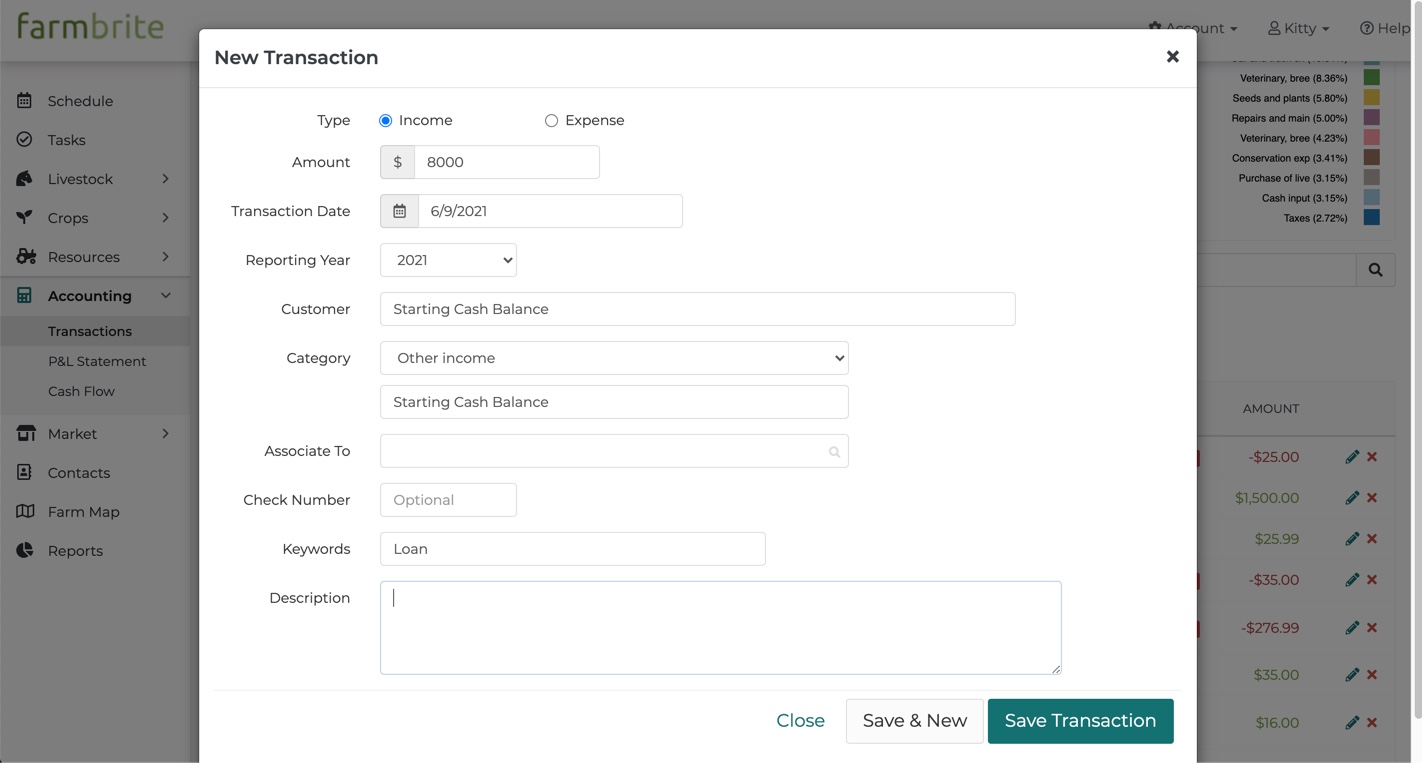Delete the -$276.99 transaction with red X
This screenshot has width=1422, height=764.
click(x=1372, y=628)
